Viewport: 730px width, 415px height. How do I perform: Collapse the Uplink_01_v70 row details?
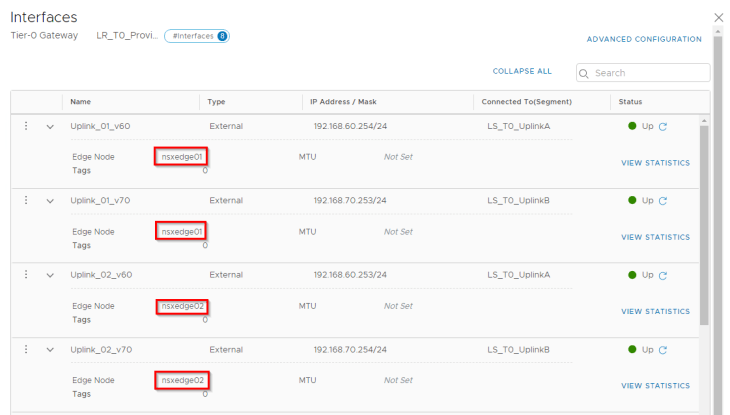(50, 201)
